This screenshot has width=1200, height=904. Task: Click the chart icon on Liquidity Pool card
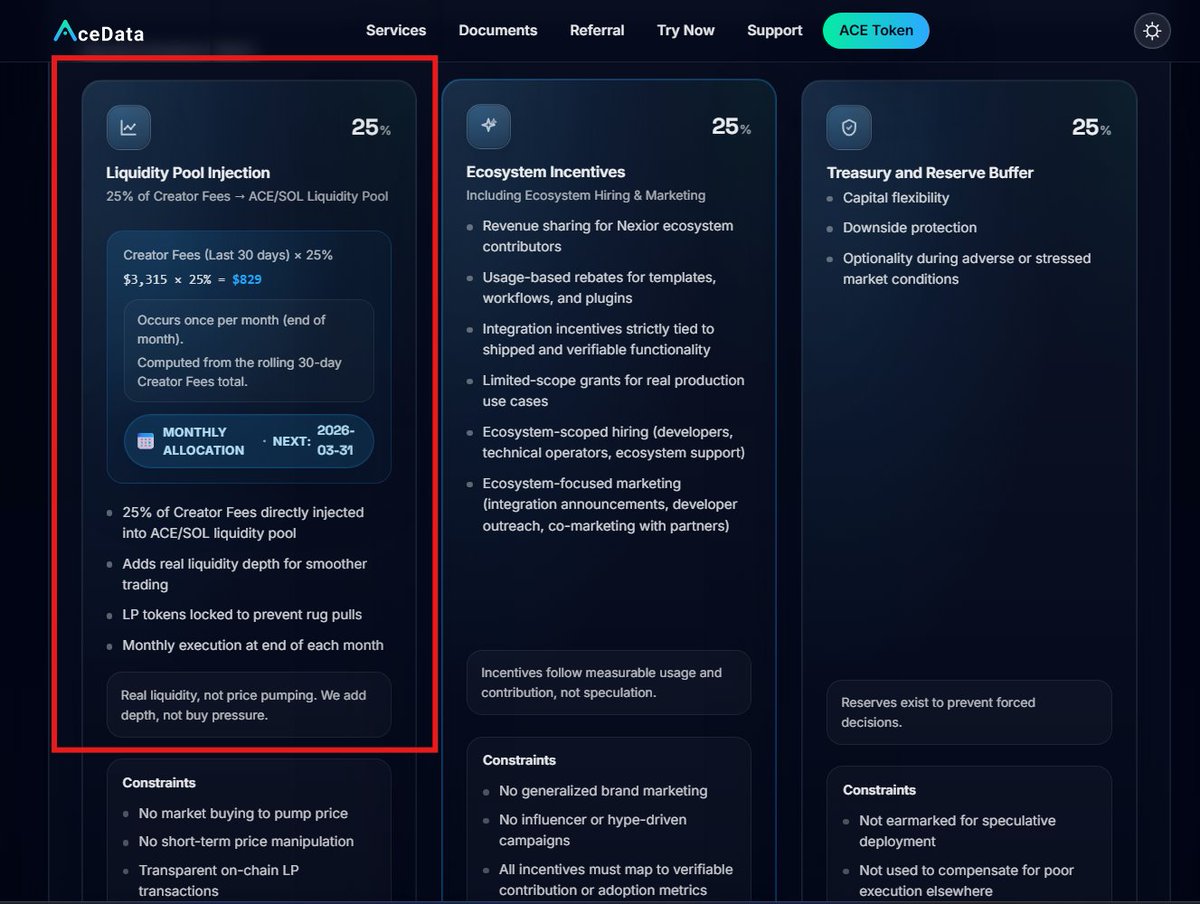pyautogui.click(x=129, y=127)
